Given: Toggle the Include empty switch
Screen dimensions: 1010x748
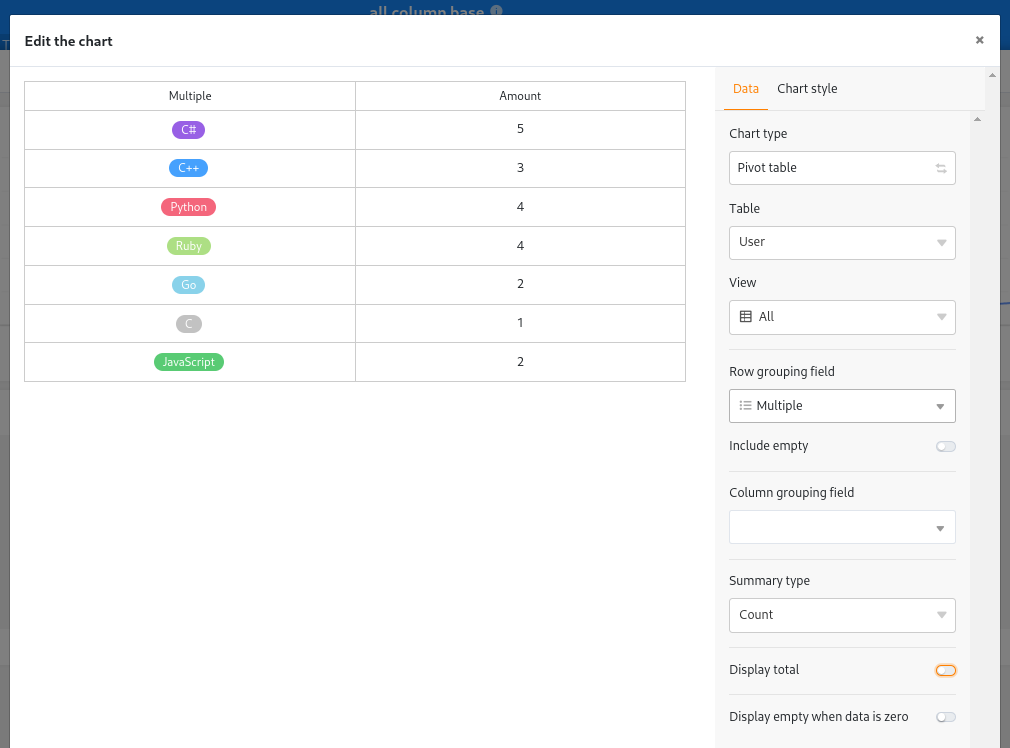Looking at the screenshot, I should (x=946, y=446).
